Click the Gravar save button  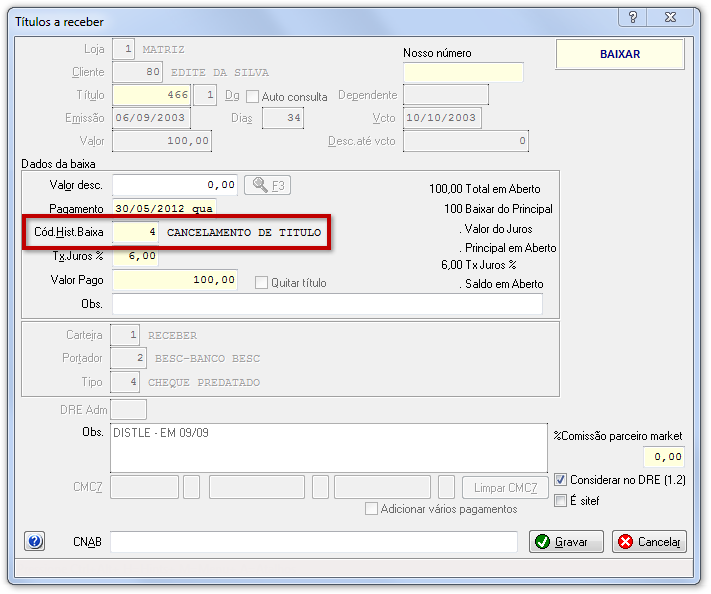566,541
